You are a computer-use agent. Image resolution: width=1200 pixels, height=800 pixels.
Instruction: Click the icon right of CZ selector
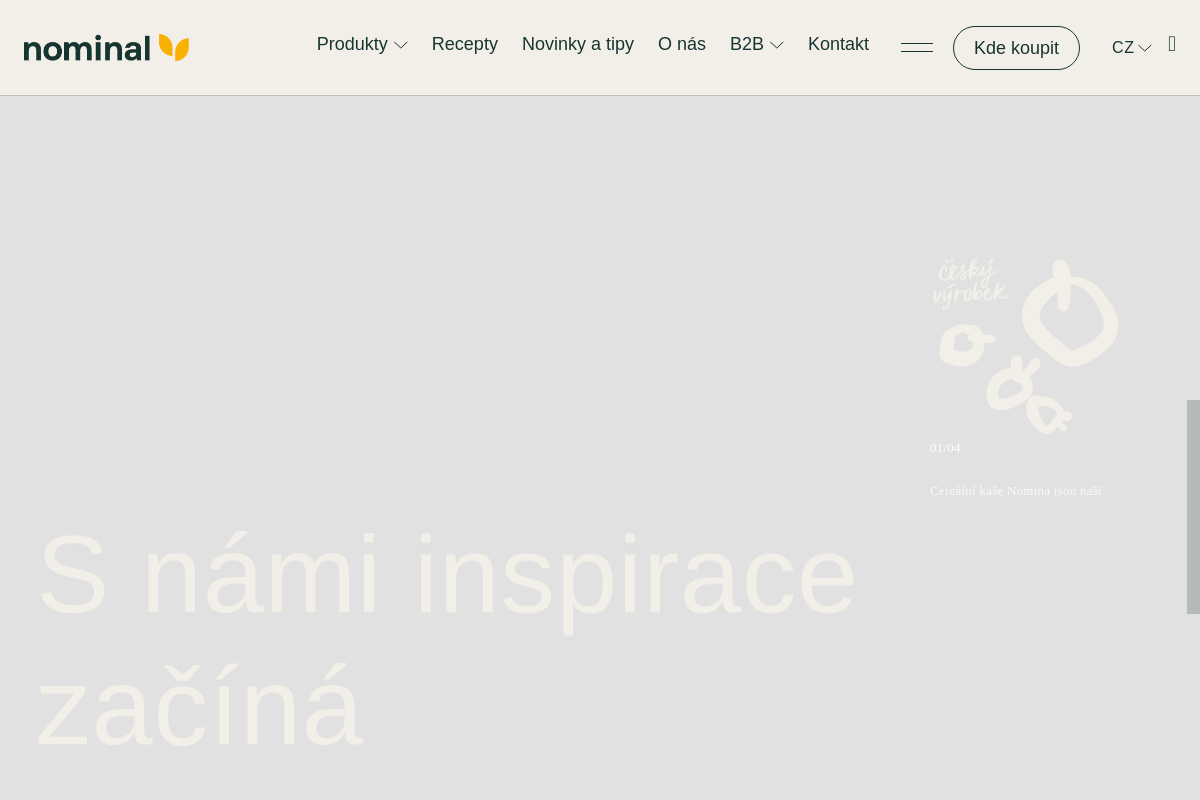click(1172, 44)
